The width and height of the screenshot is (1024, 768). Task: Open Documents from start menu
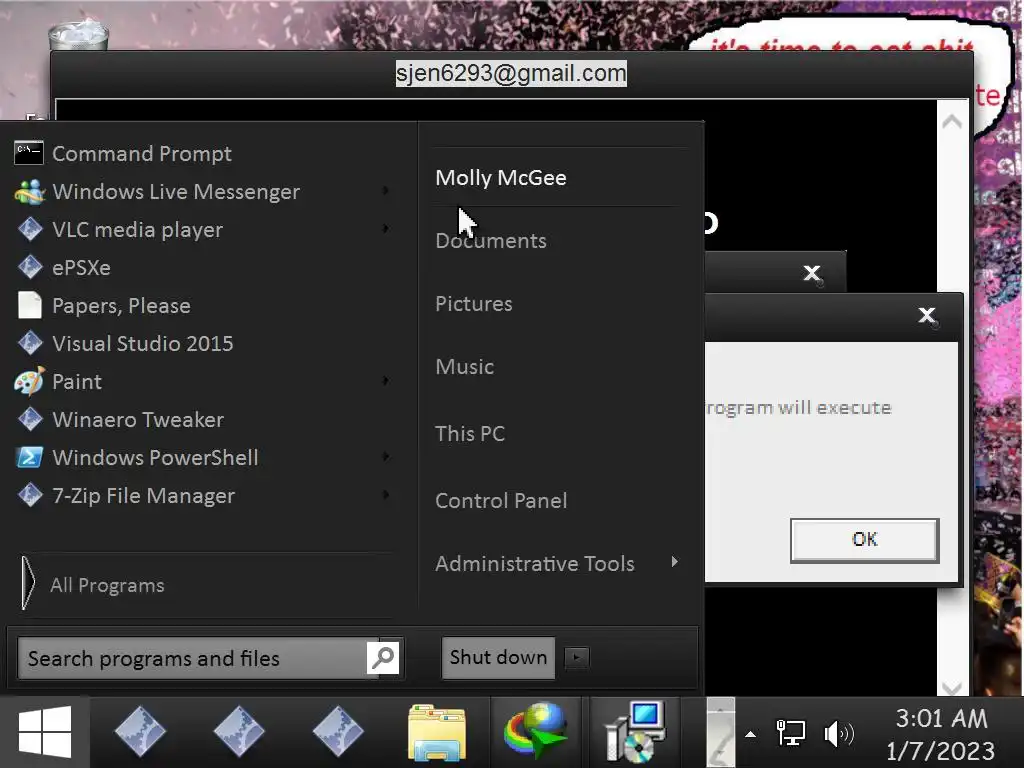(x=490, y=241)
